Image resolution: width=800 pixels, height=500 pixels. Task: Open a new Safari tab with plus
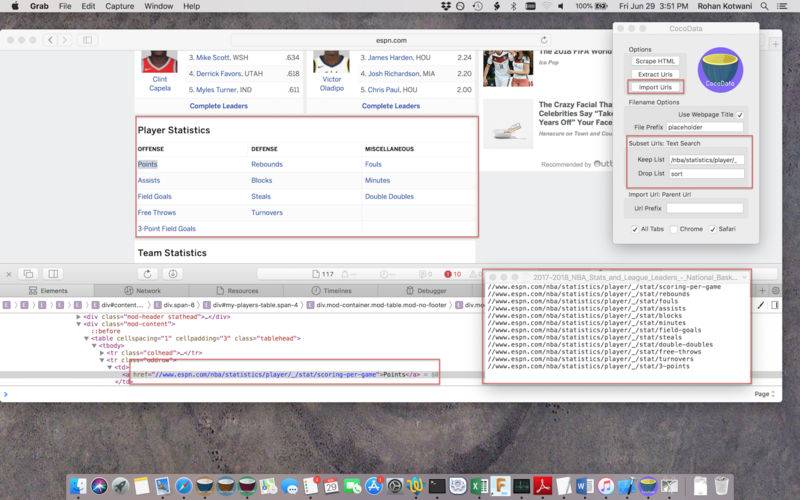point(775,44)
